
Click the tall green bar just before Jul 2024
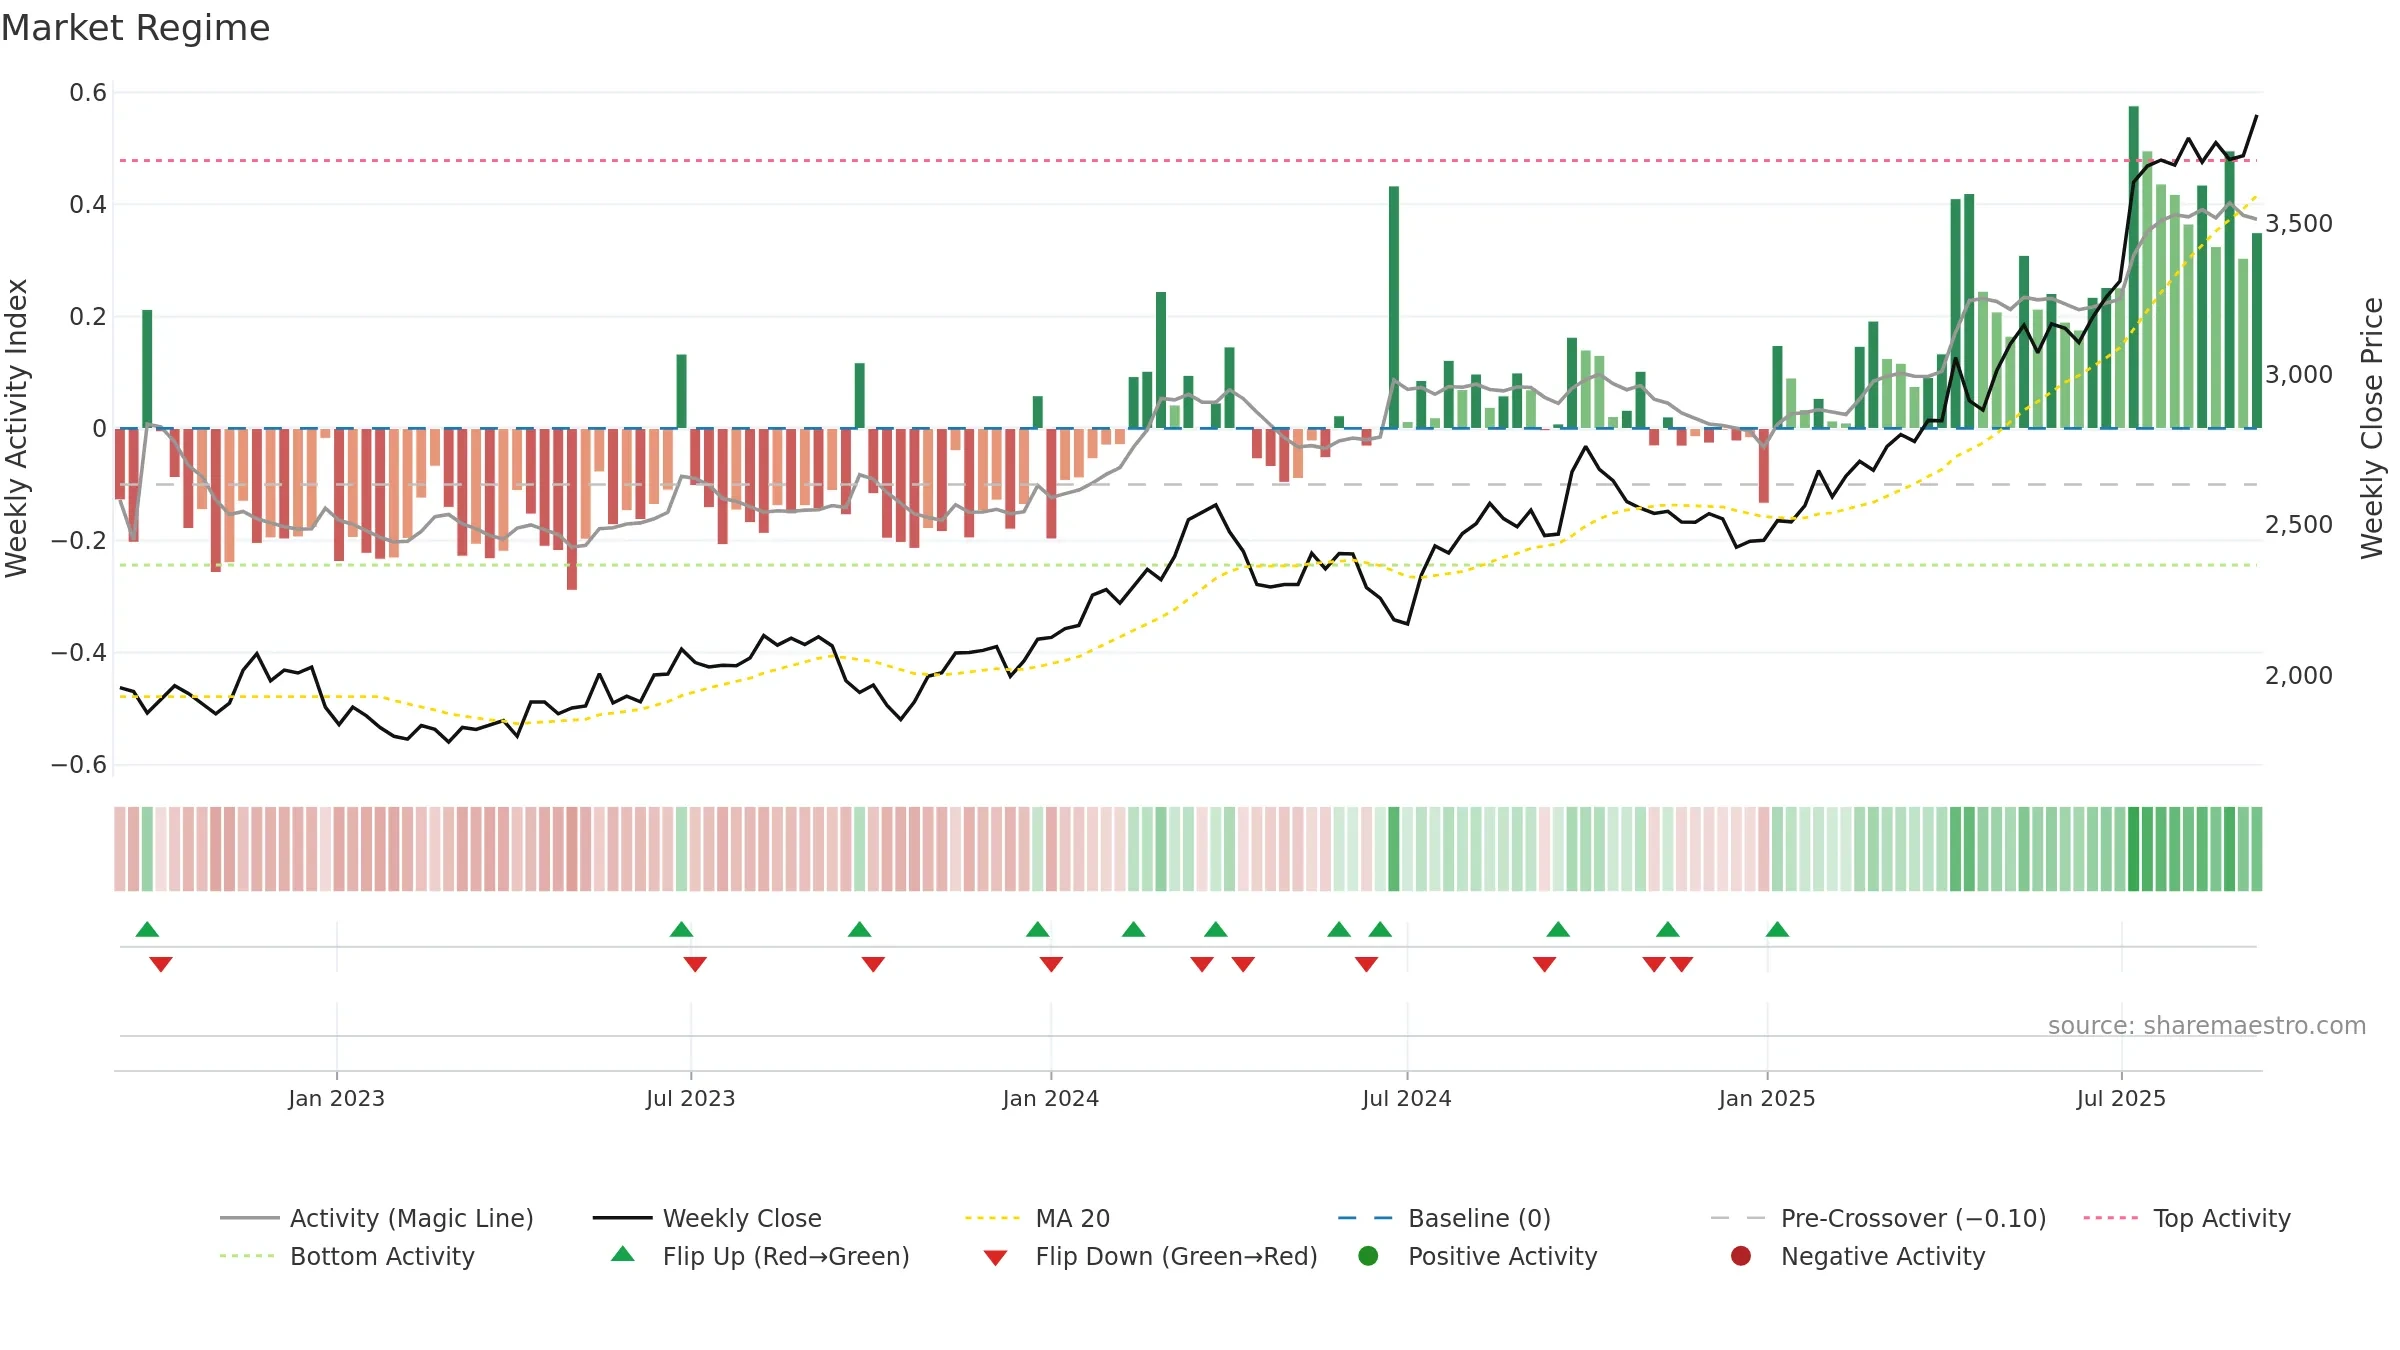coord(1394,307)
